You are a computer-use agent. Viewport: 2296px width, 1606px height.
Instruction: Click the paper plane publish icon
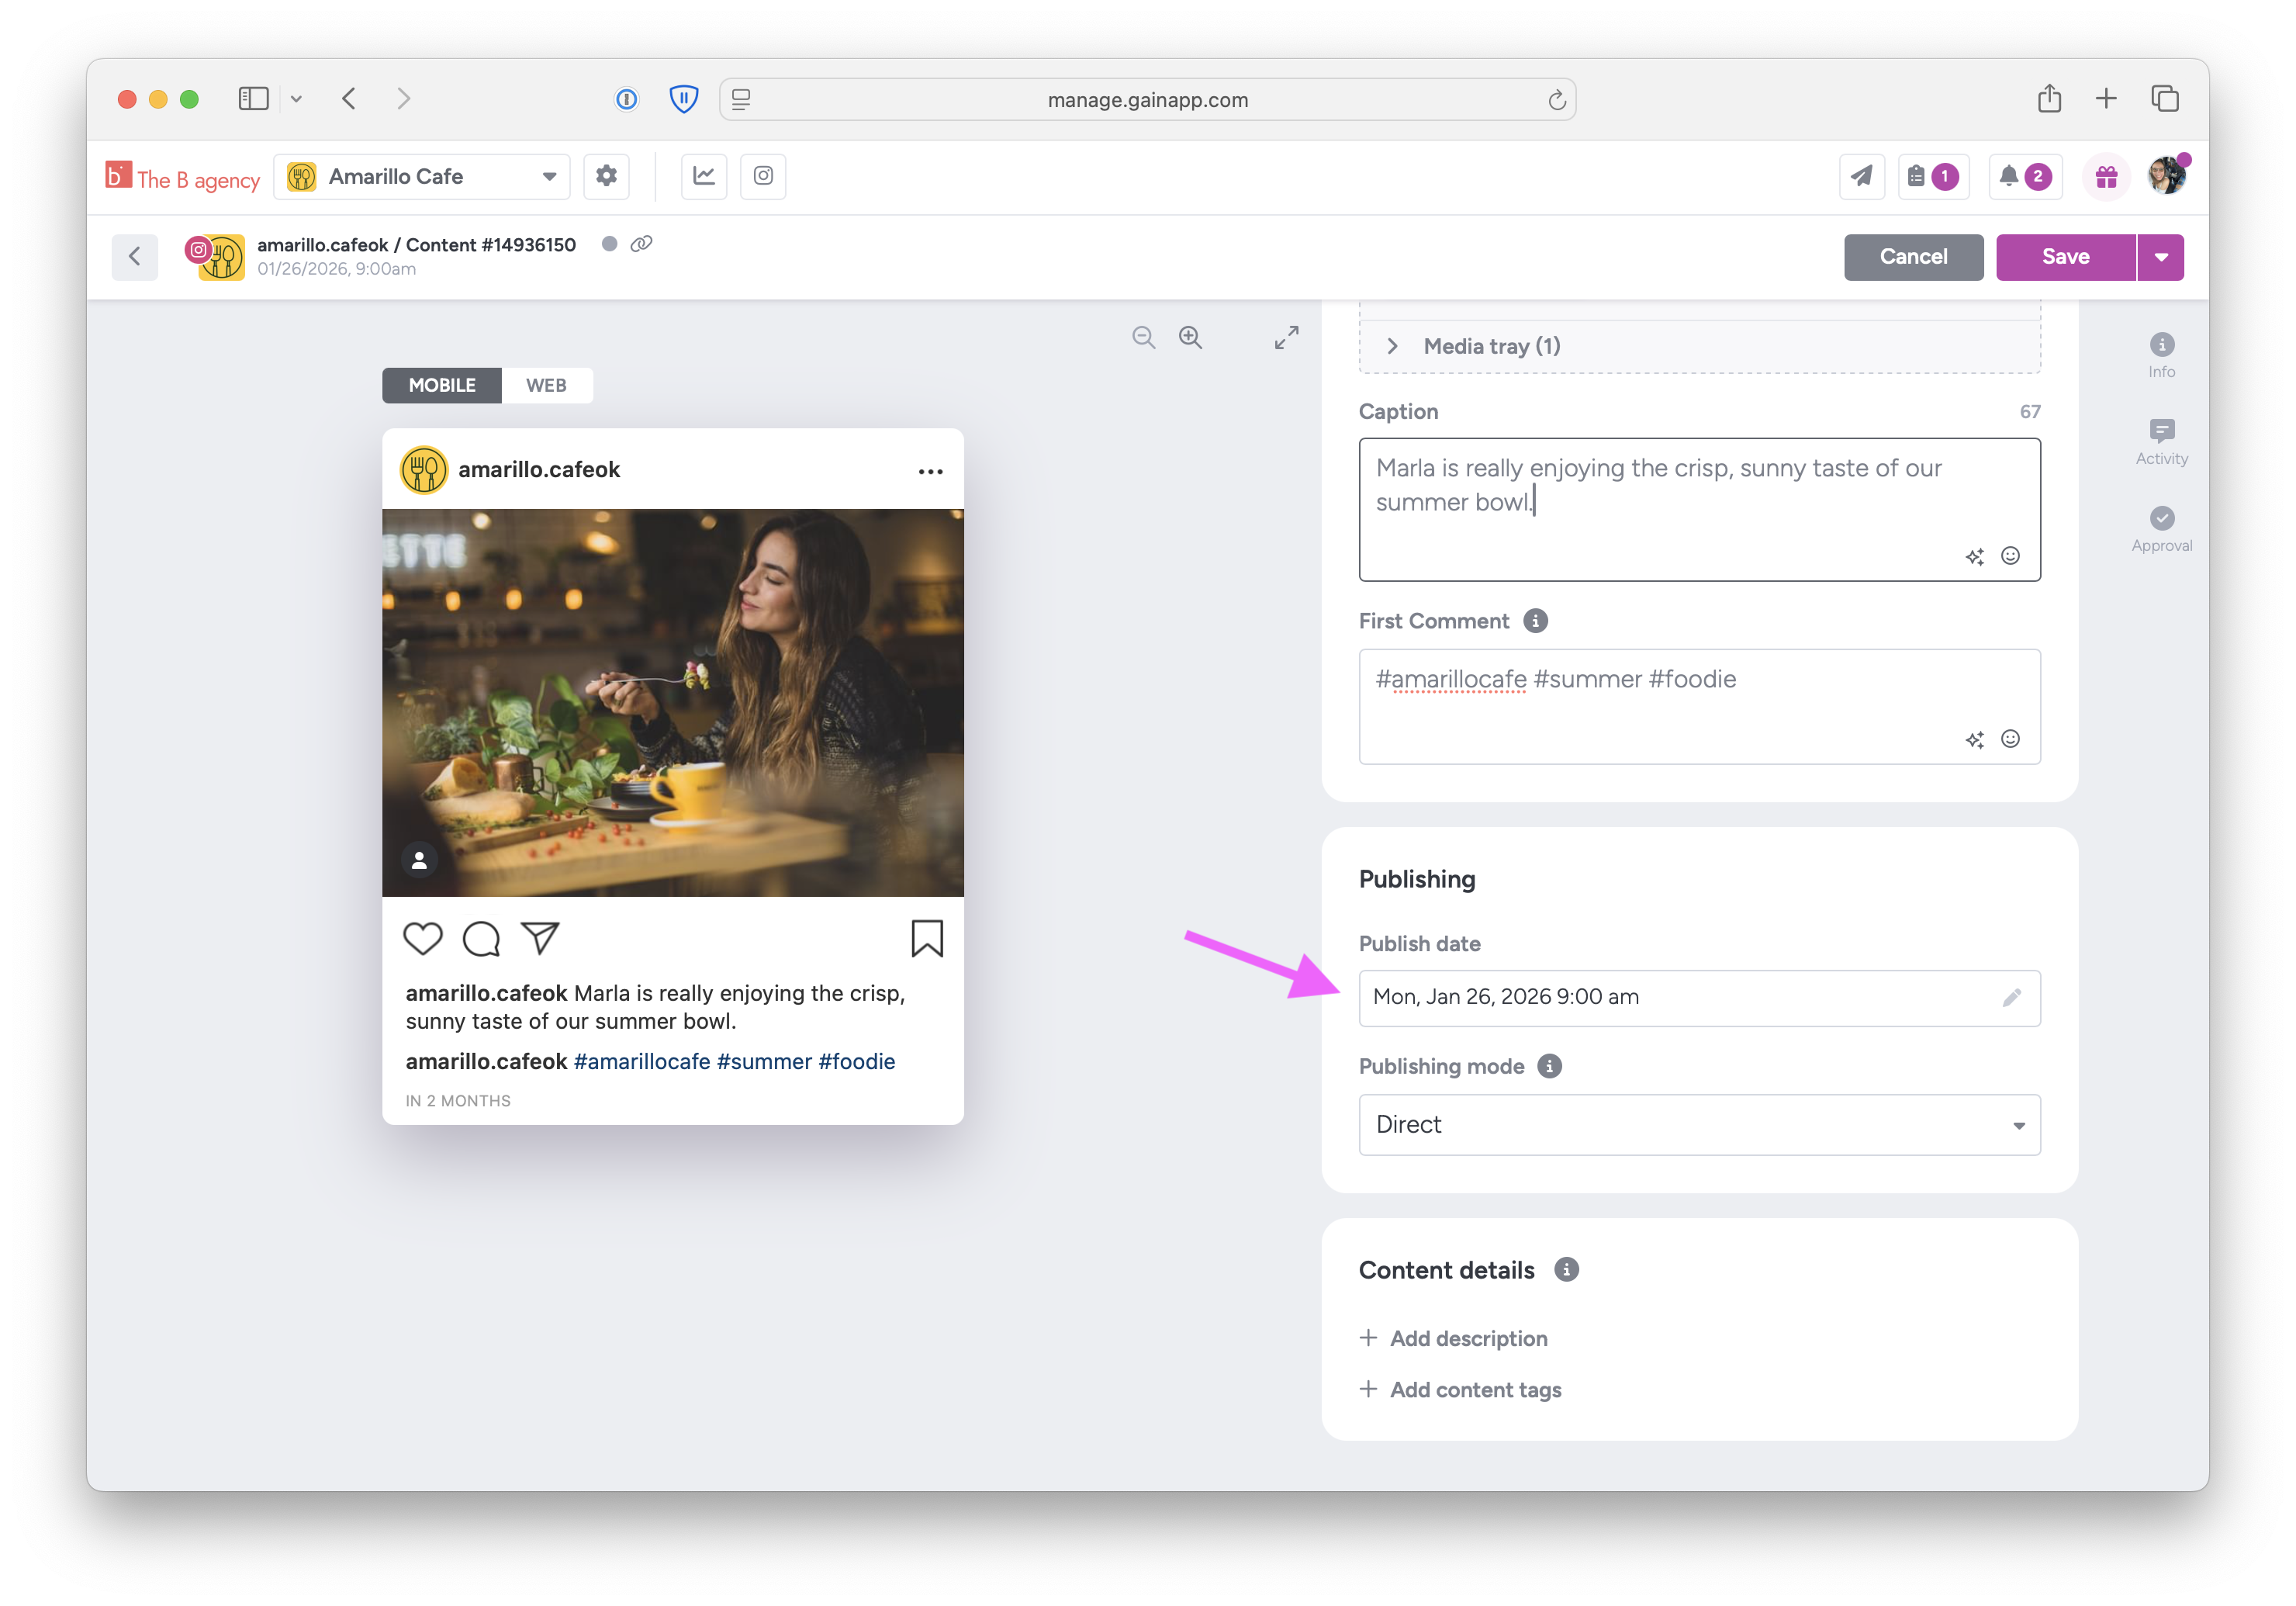click(1861, 177)
